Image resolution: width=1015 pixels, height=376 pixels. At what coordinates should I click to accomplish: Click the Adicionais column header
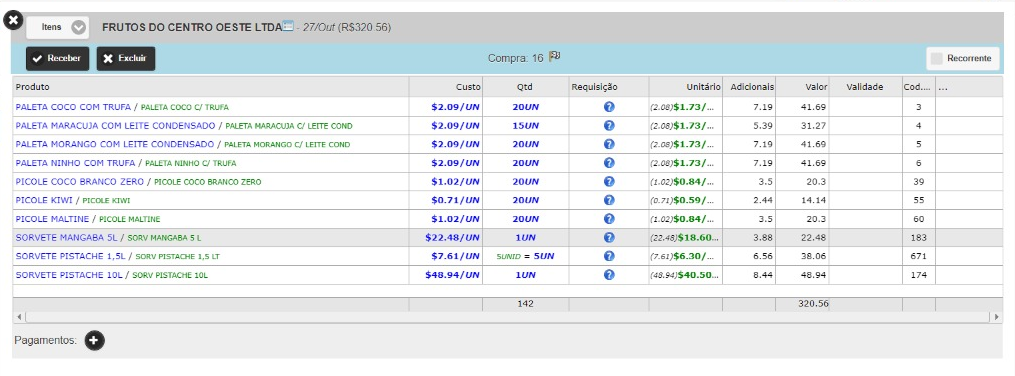click(749, 87)
